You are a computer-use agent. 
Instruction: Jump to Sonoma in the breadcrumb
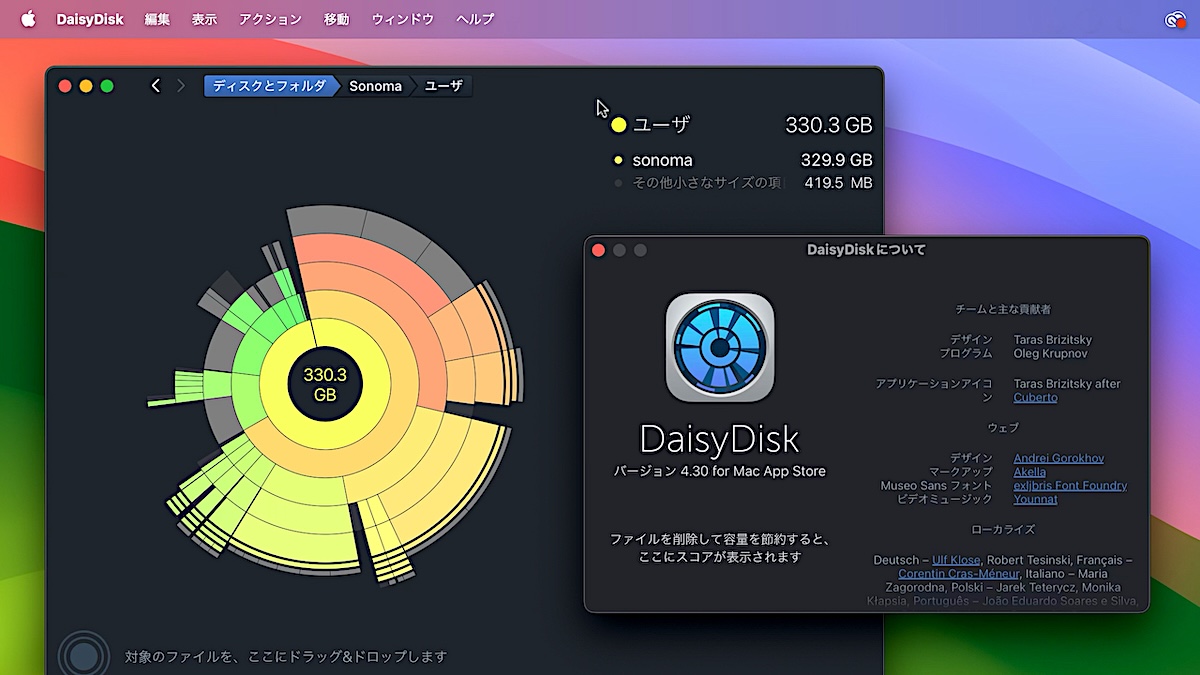pyautogui.click(x=375, y=86)
